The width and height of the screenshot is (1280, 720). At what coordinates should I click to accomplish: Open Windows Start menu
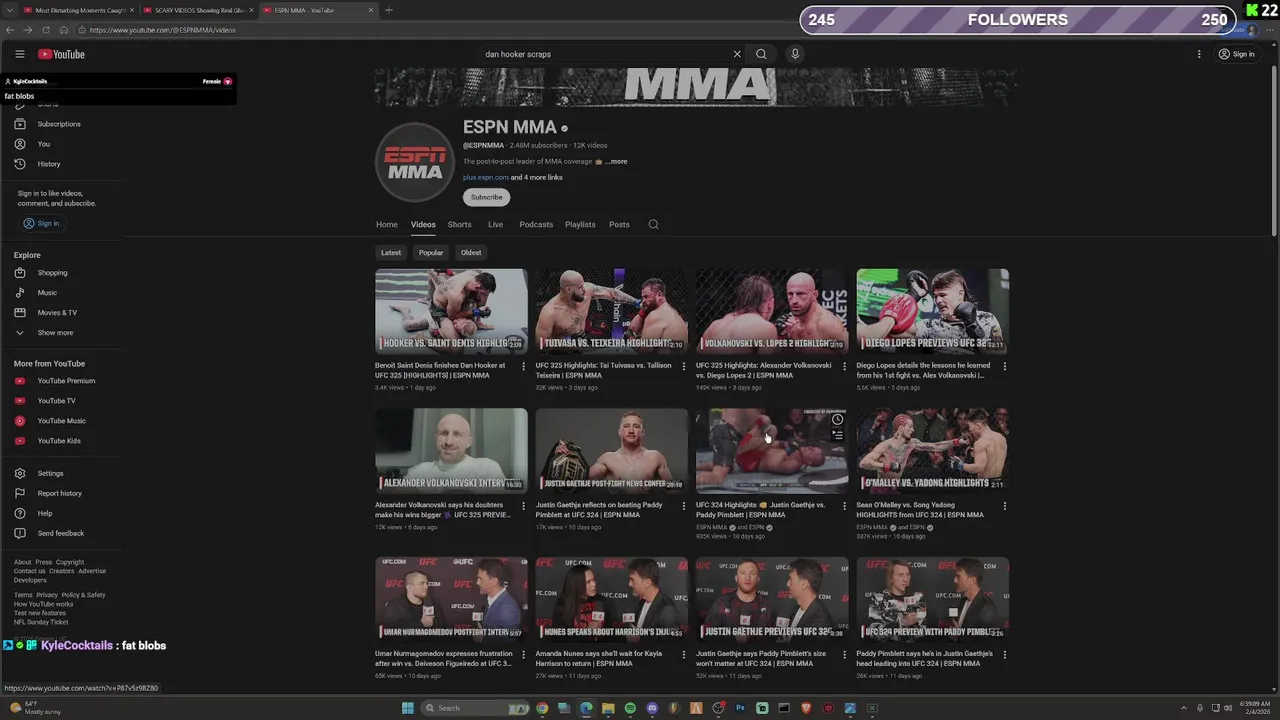(407, 708)
